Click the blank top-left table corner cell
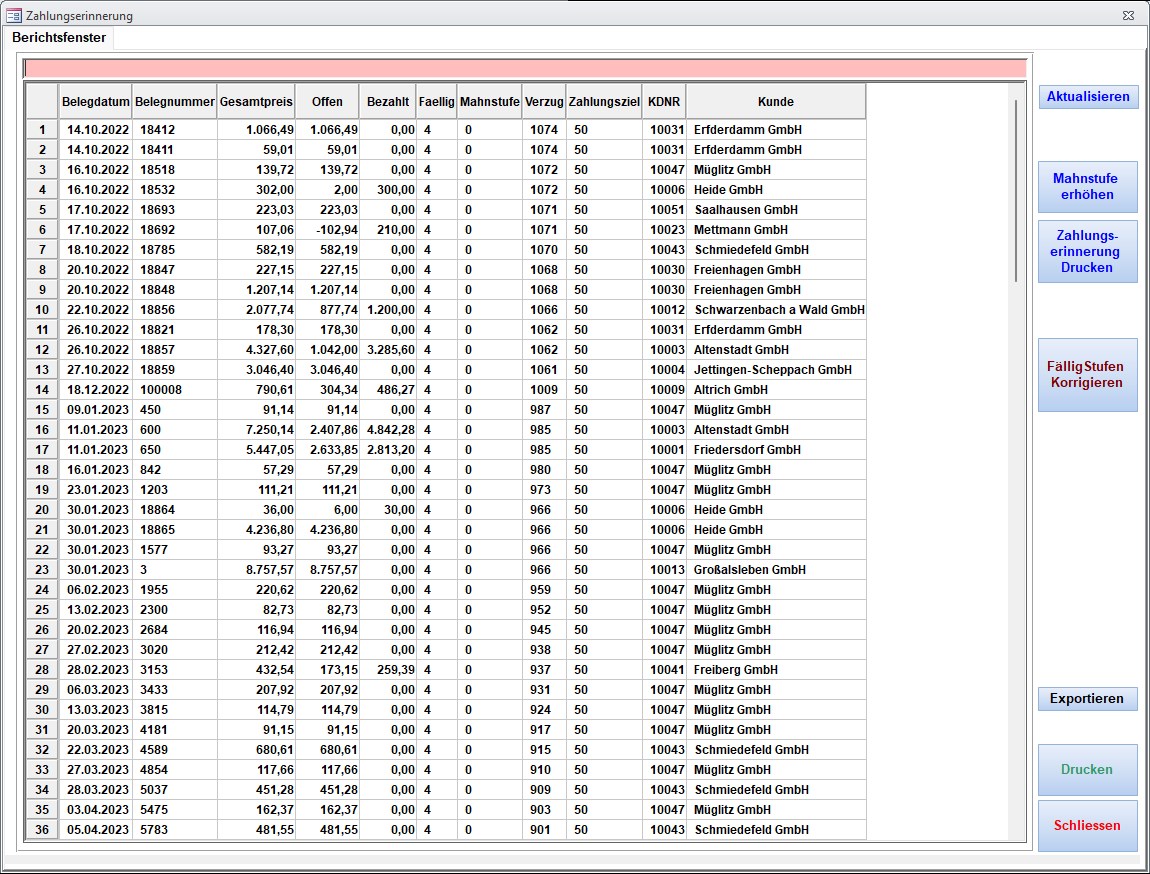The image size is (1150, 874). tap(42, 101)
